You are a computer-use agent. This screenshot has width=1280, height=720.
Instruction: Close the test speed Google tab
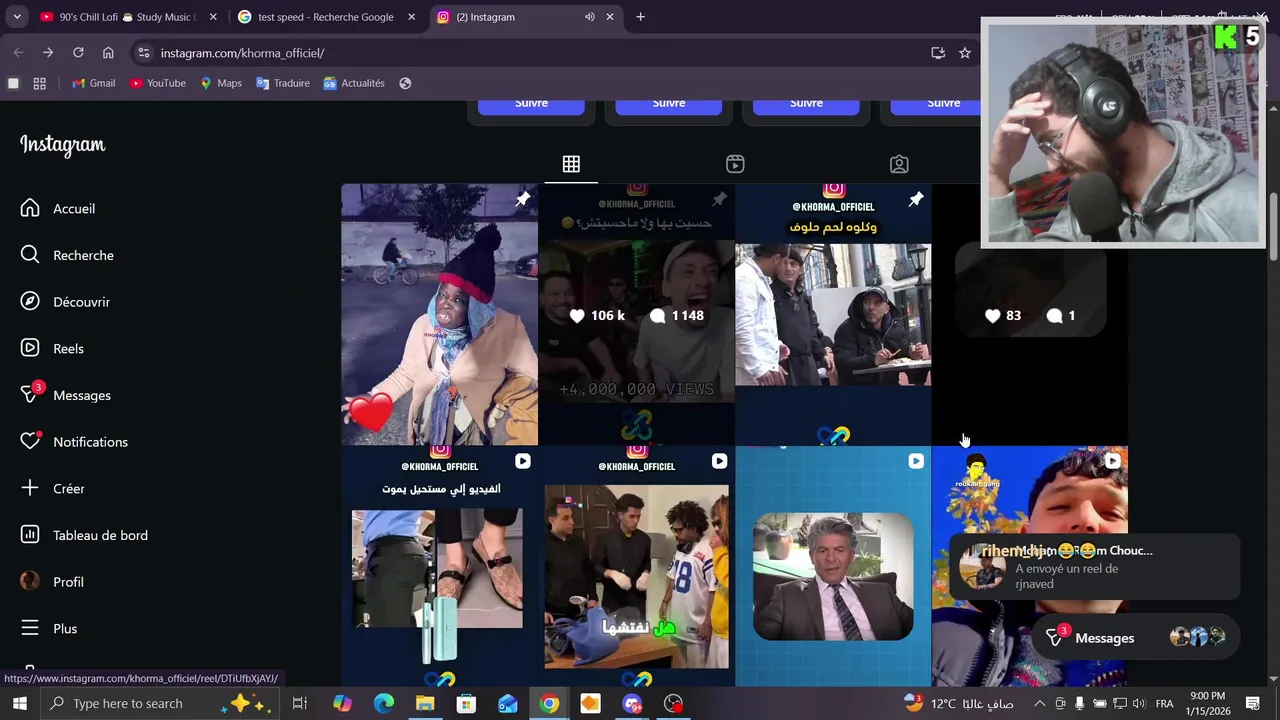pos(411,17)
